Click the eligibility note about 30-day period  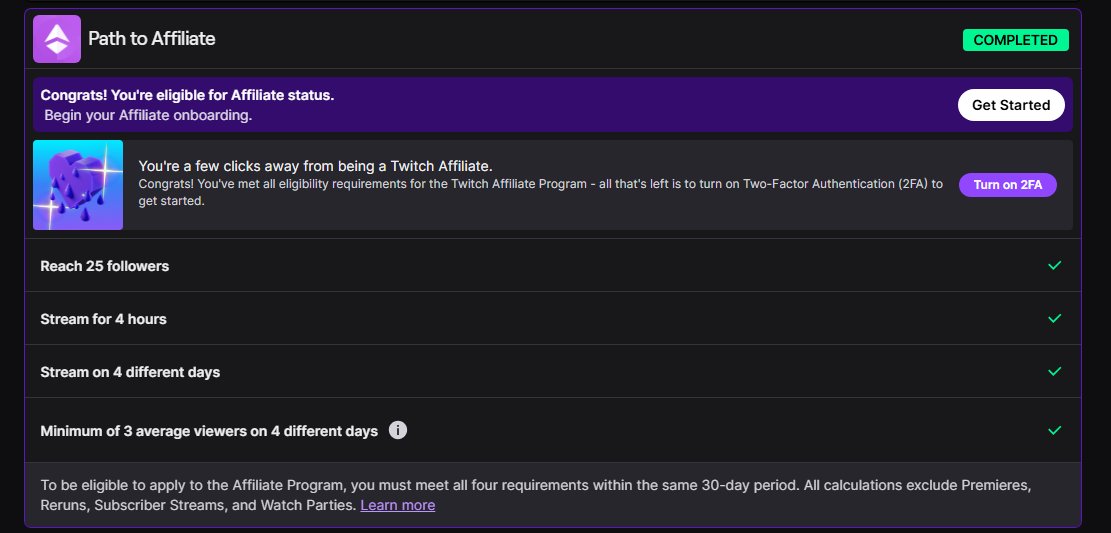(x=536, y=495)
